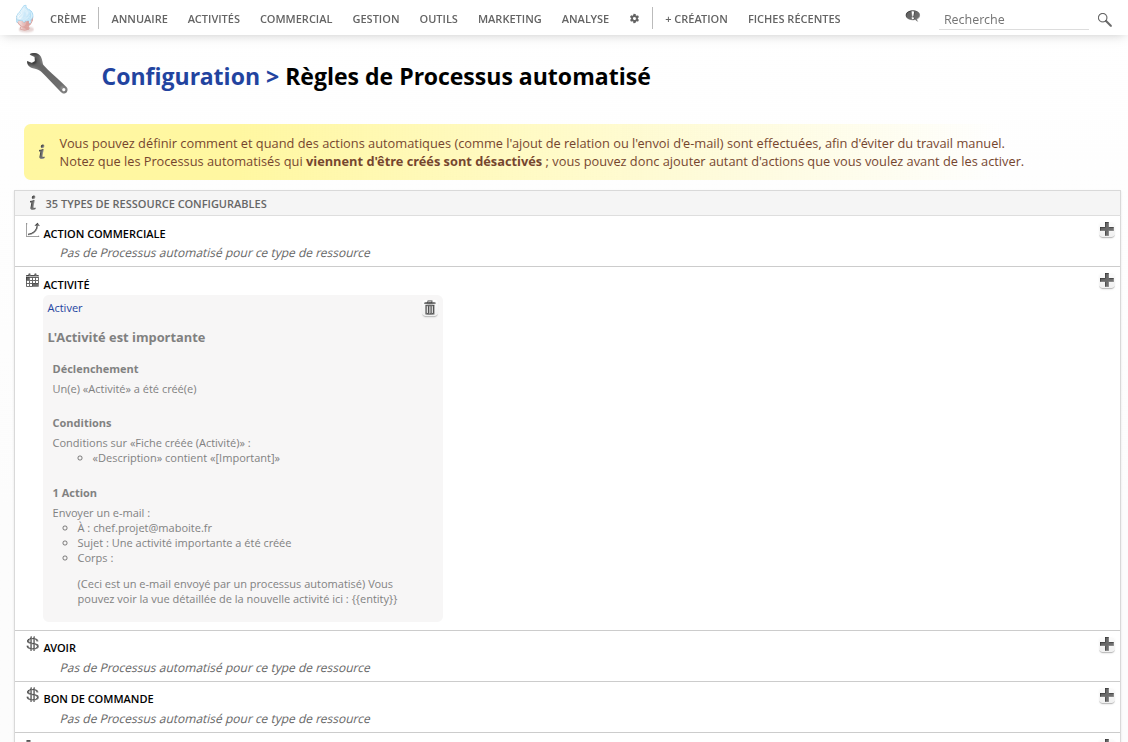Expand the Gestion menu
1128x742 pixels.
376,19
